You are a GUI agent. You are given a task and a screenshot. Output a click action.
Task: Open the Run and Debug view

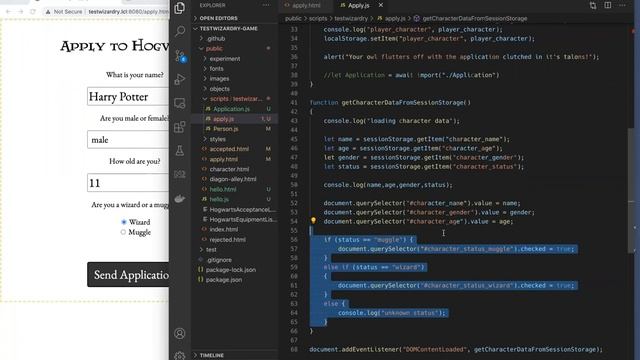(180, 79)
